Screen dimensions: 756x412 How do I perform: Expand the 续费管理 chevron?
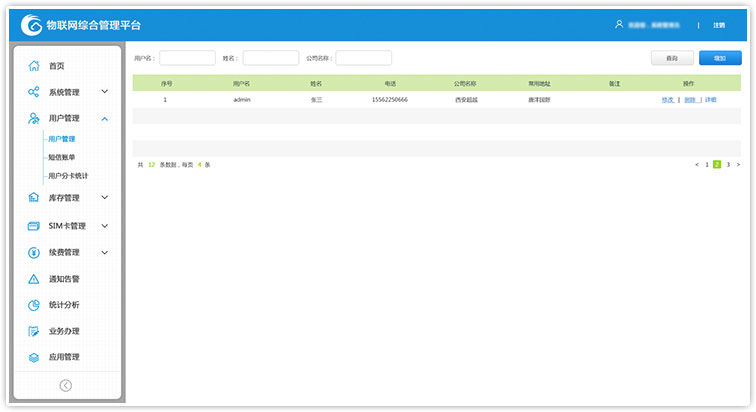105,253
